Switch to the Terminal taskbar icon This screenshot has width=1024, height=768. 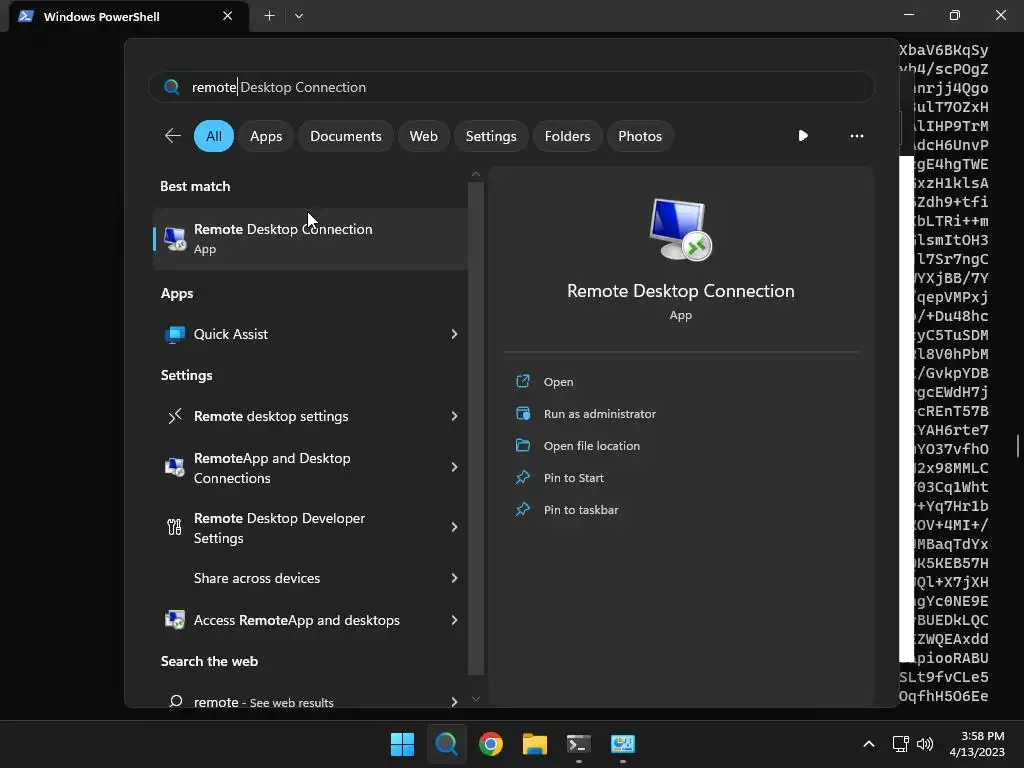pos(579,744)
